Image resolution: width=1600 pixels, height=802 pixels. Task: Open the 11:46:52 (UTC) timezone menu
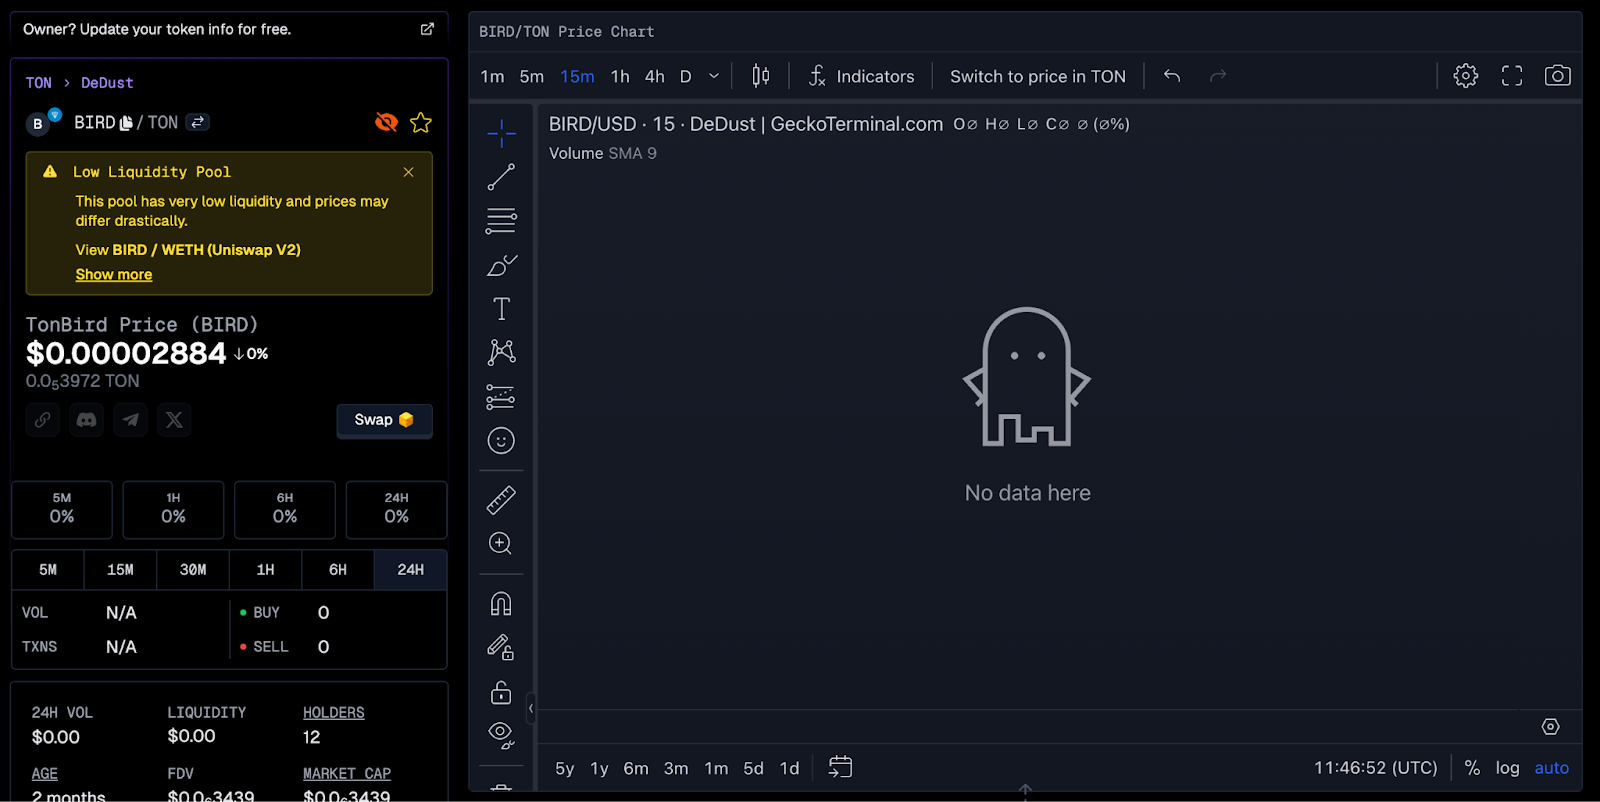coord(1375,768)
